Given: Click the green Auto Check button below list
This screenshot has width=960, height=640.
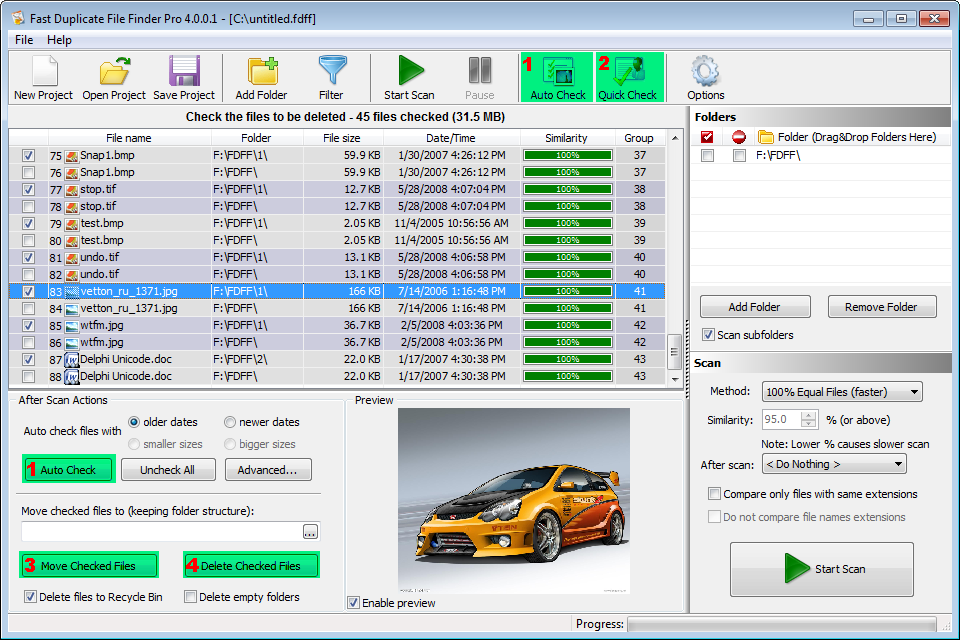Looking at the screenshot, I should point(69,470).
